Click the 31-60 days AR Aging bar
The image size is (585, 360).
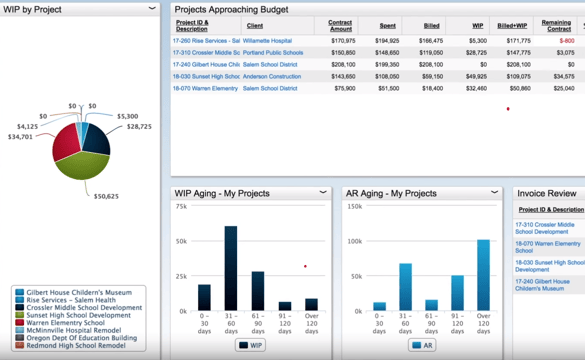coord(405,287)
